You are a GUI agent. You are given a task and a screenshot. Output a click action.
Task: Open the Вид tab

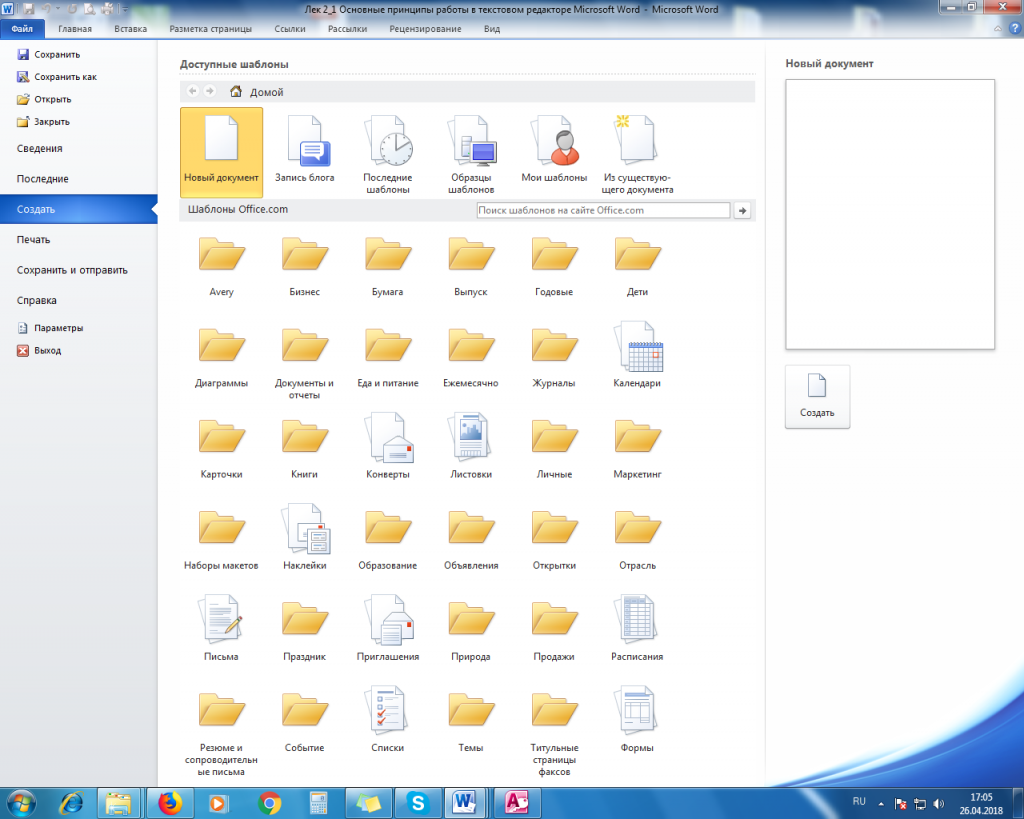(x=492, y=29)
